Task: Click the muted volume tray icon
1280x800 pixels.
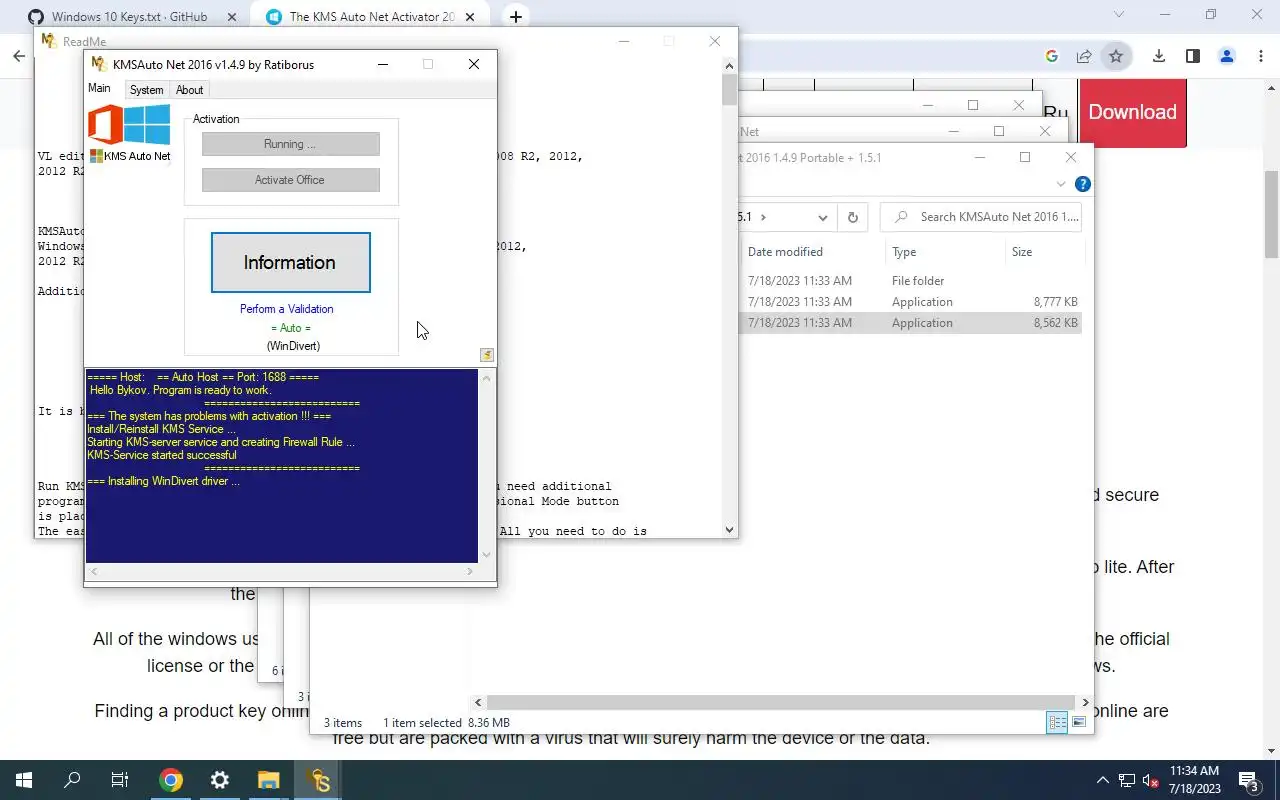Action: pyautogui.click(x=1150, y=780)
